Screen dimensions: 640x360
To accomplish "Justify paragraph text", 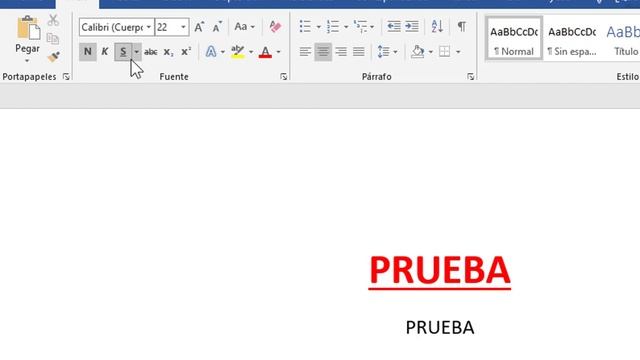I will [359, 52].
